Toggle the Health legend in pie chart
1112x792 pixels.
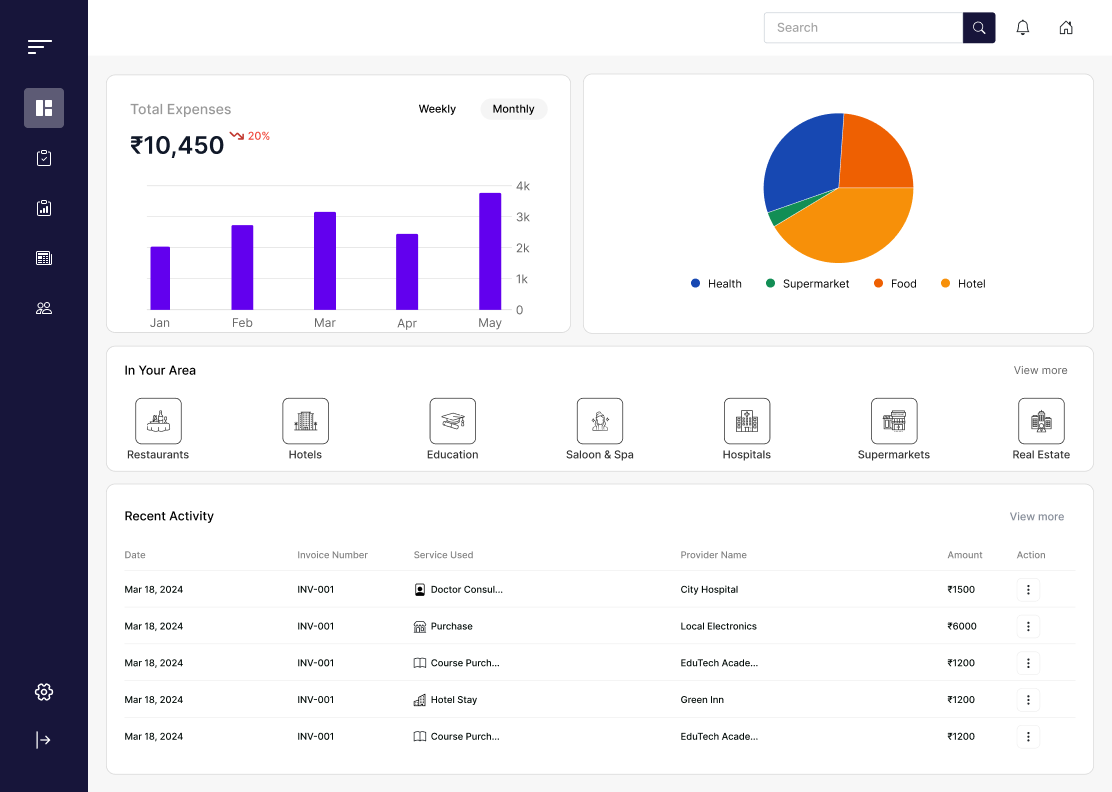[x=716, y=283]
